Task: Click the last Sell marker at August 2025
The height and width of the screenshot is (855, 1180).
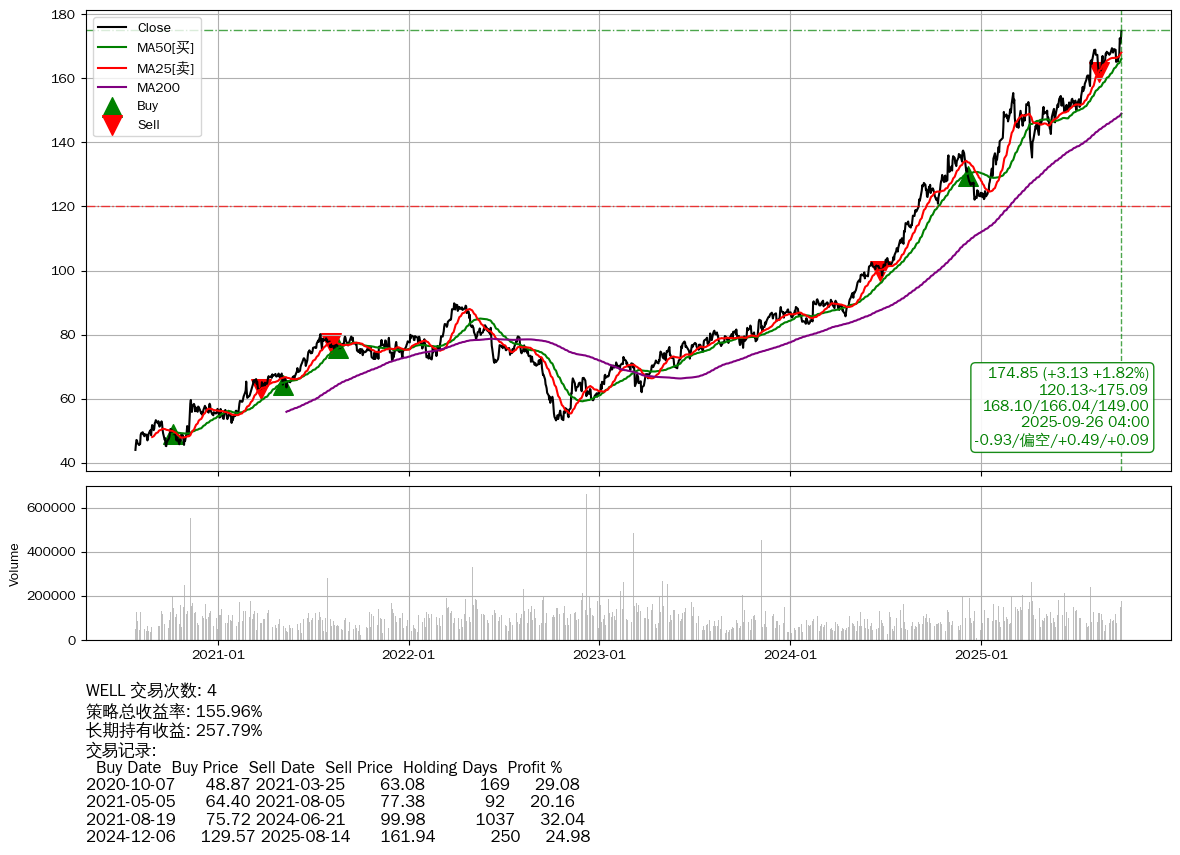Action: [x=1098, y=70]
